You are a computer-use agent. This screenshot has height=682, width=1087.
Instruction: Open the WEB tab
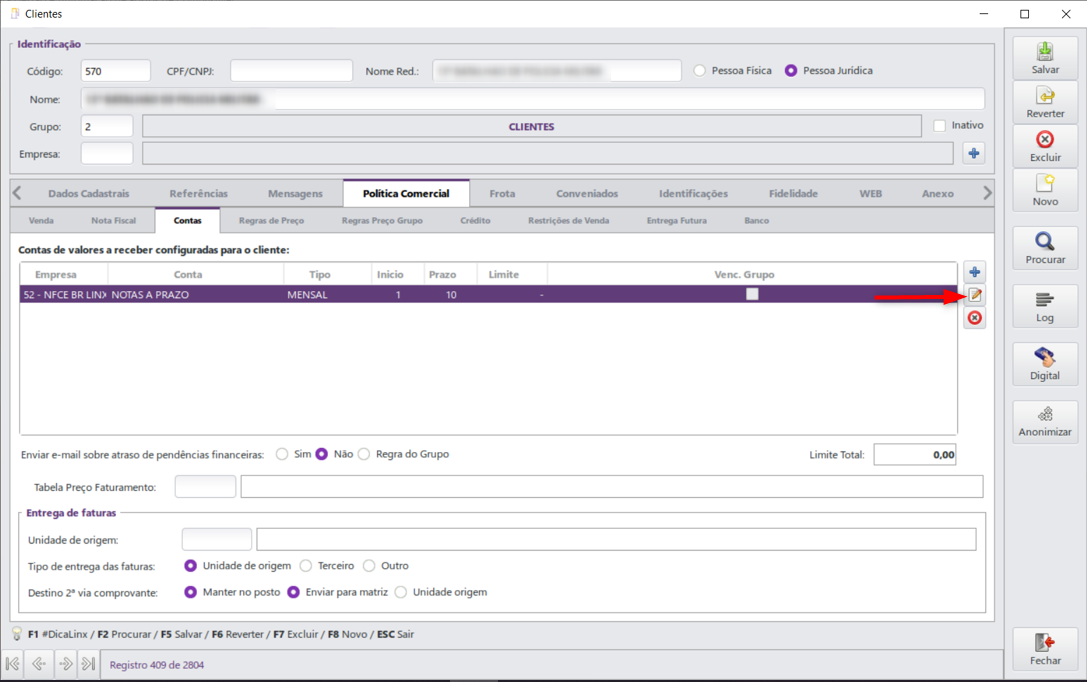[x=871, y=193]
